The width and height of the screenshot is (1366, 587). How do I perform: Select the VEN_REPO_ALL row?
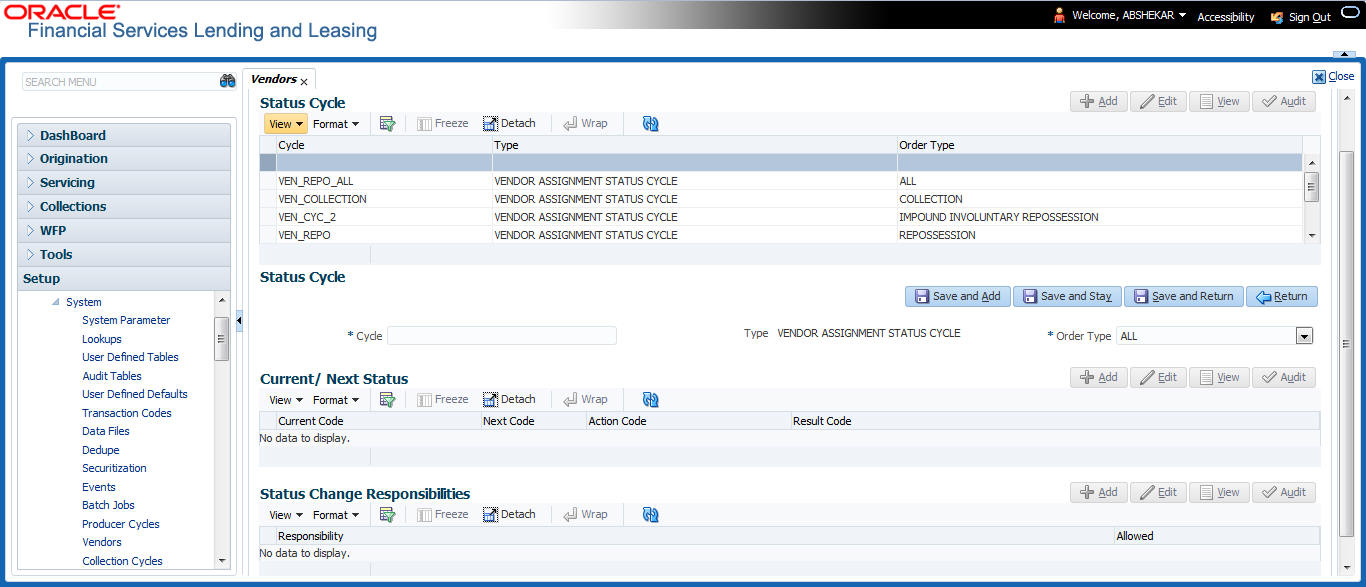[780, 181]
